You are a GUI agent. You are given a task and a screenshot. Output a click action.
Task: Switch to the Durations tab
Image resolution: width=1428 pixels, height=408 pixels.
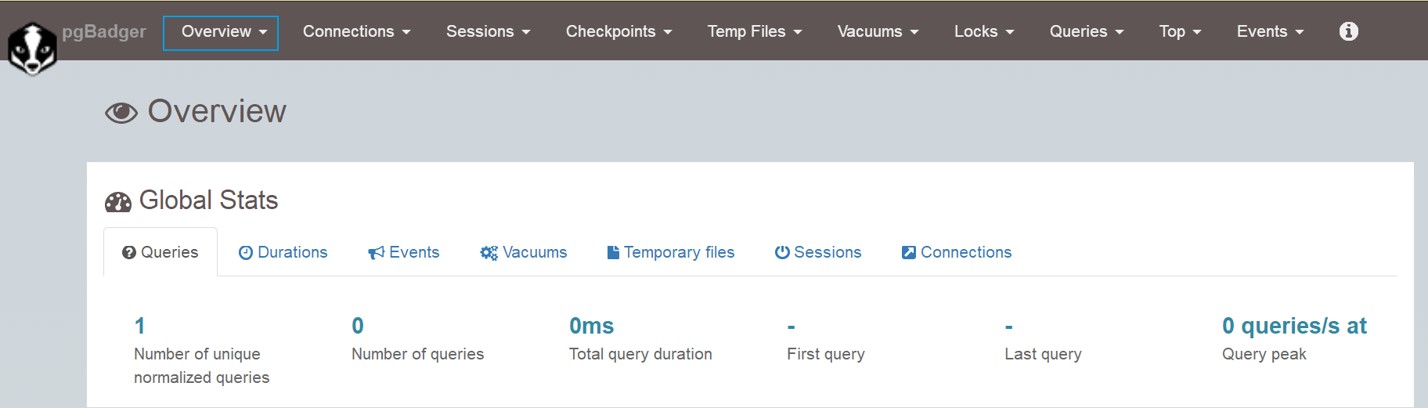pyautogui.click(x=283, y=252)
